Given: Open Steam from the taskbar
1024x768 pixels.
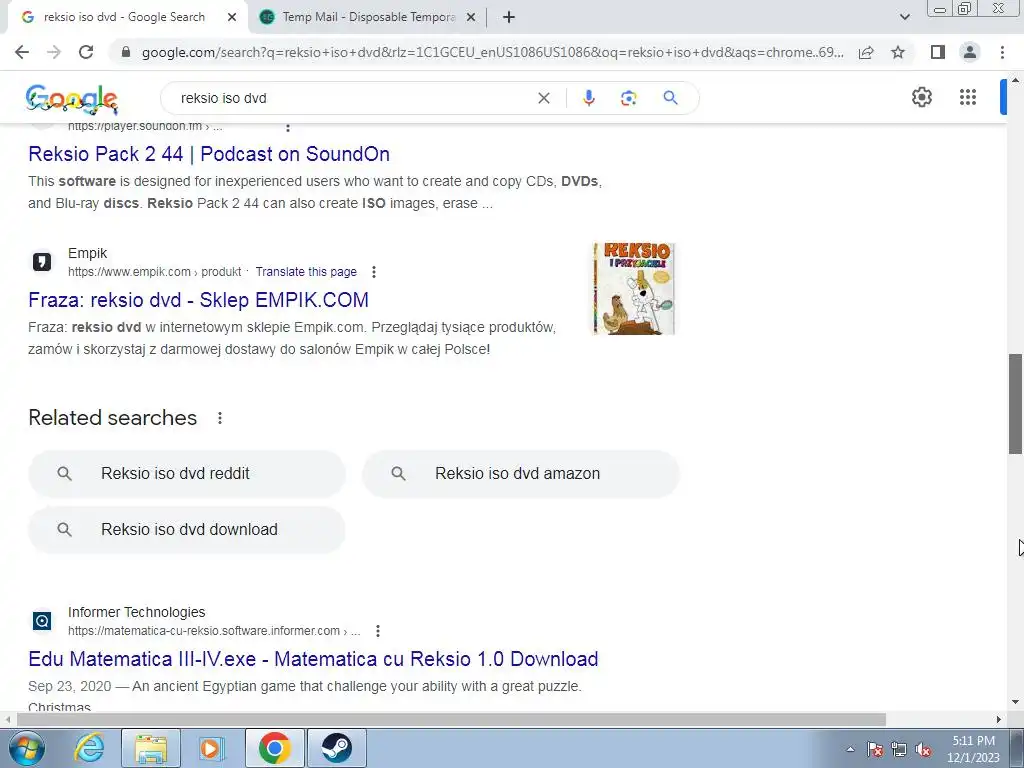Looking at the screenshot, I should point(336,748).
